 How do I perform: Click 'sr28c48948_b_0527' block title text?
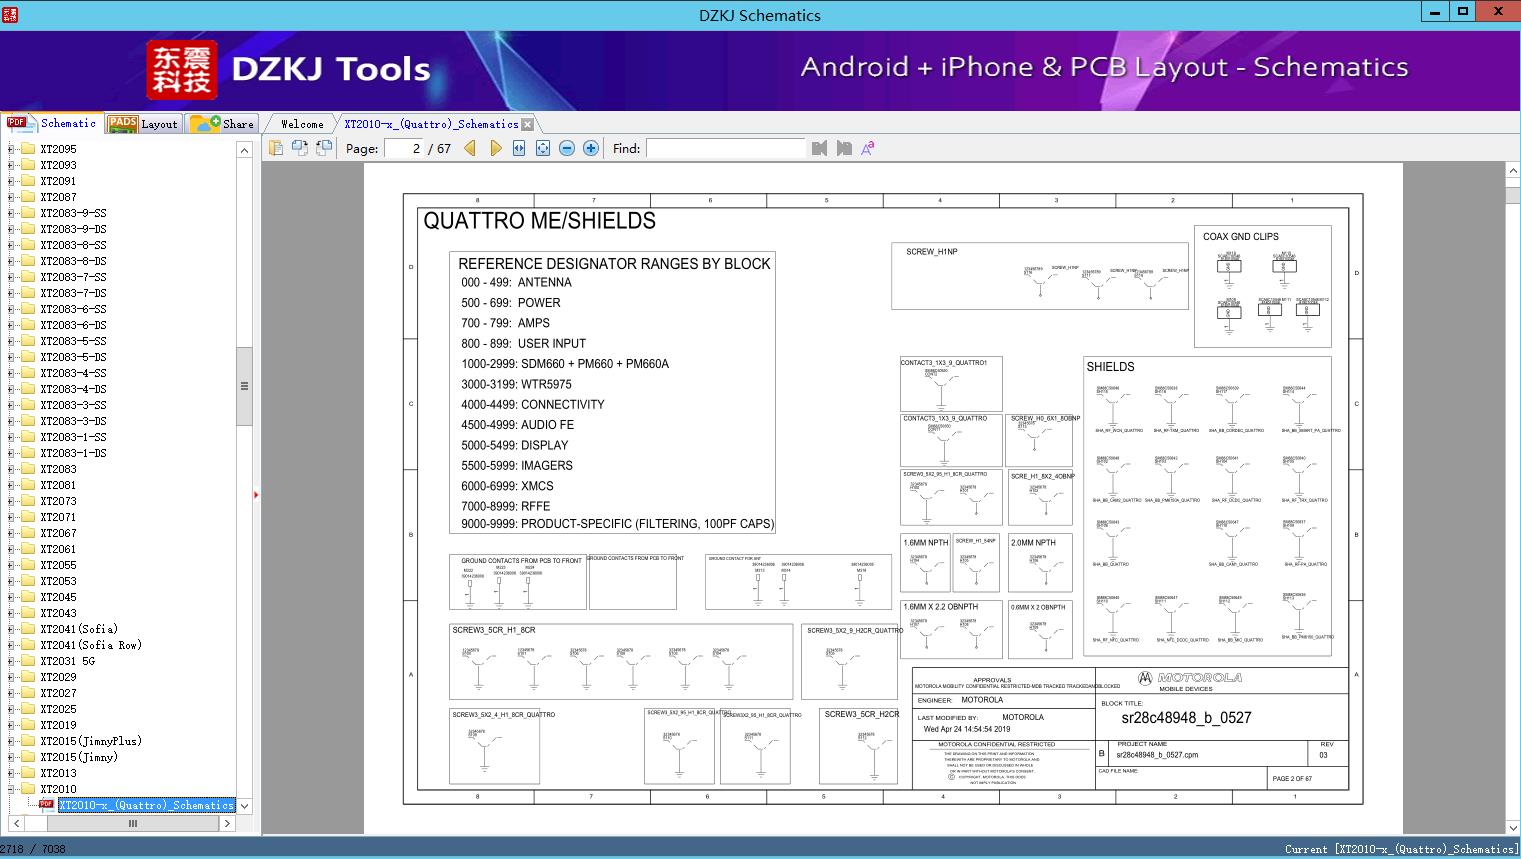pos(1186,718)
